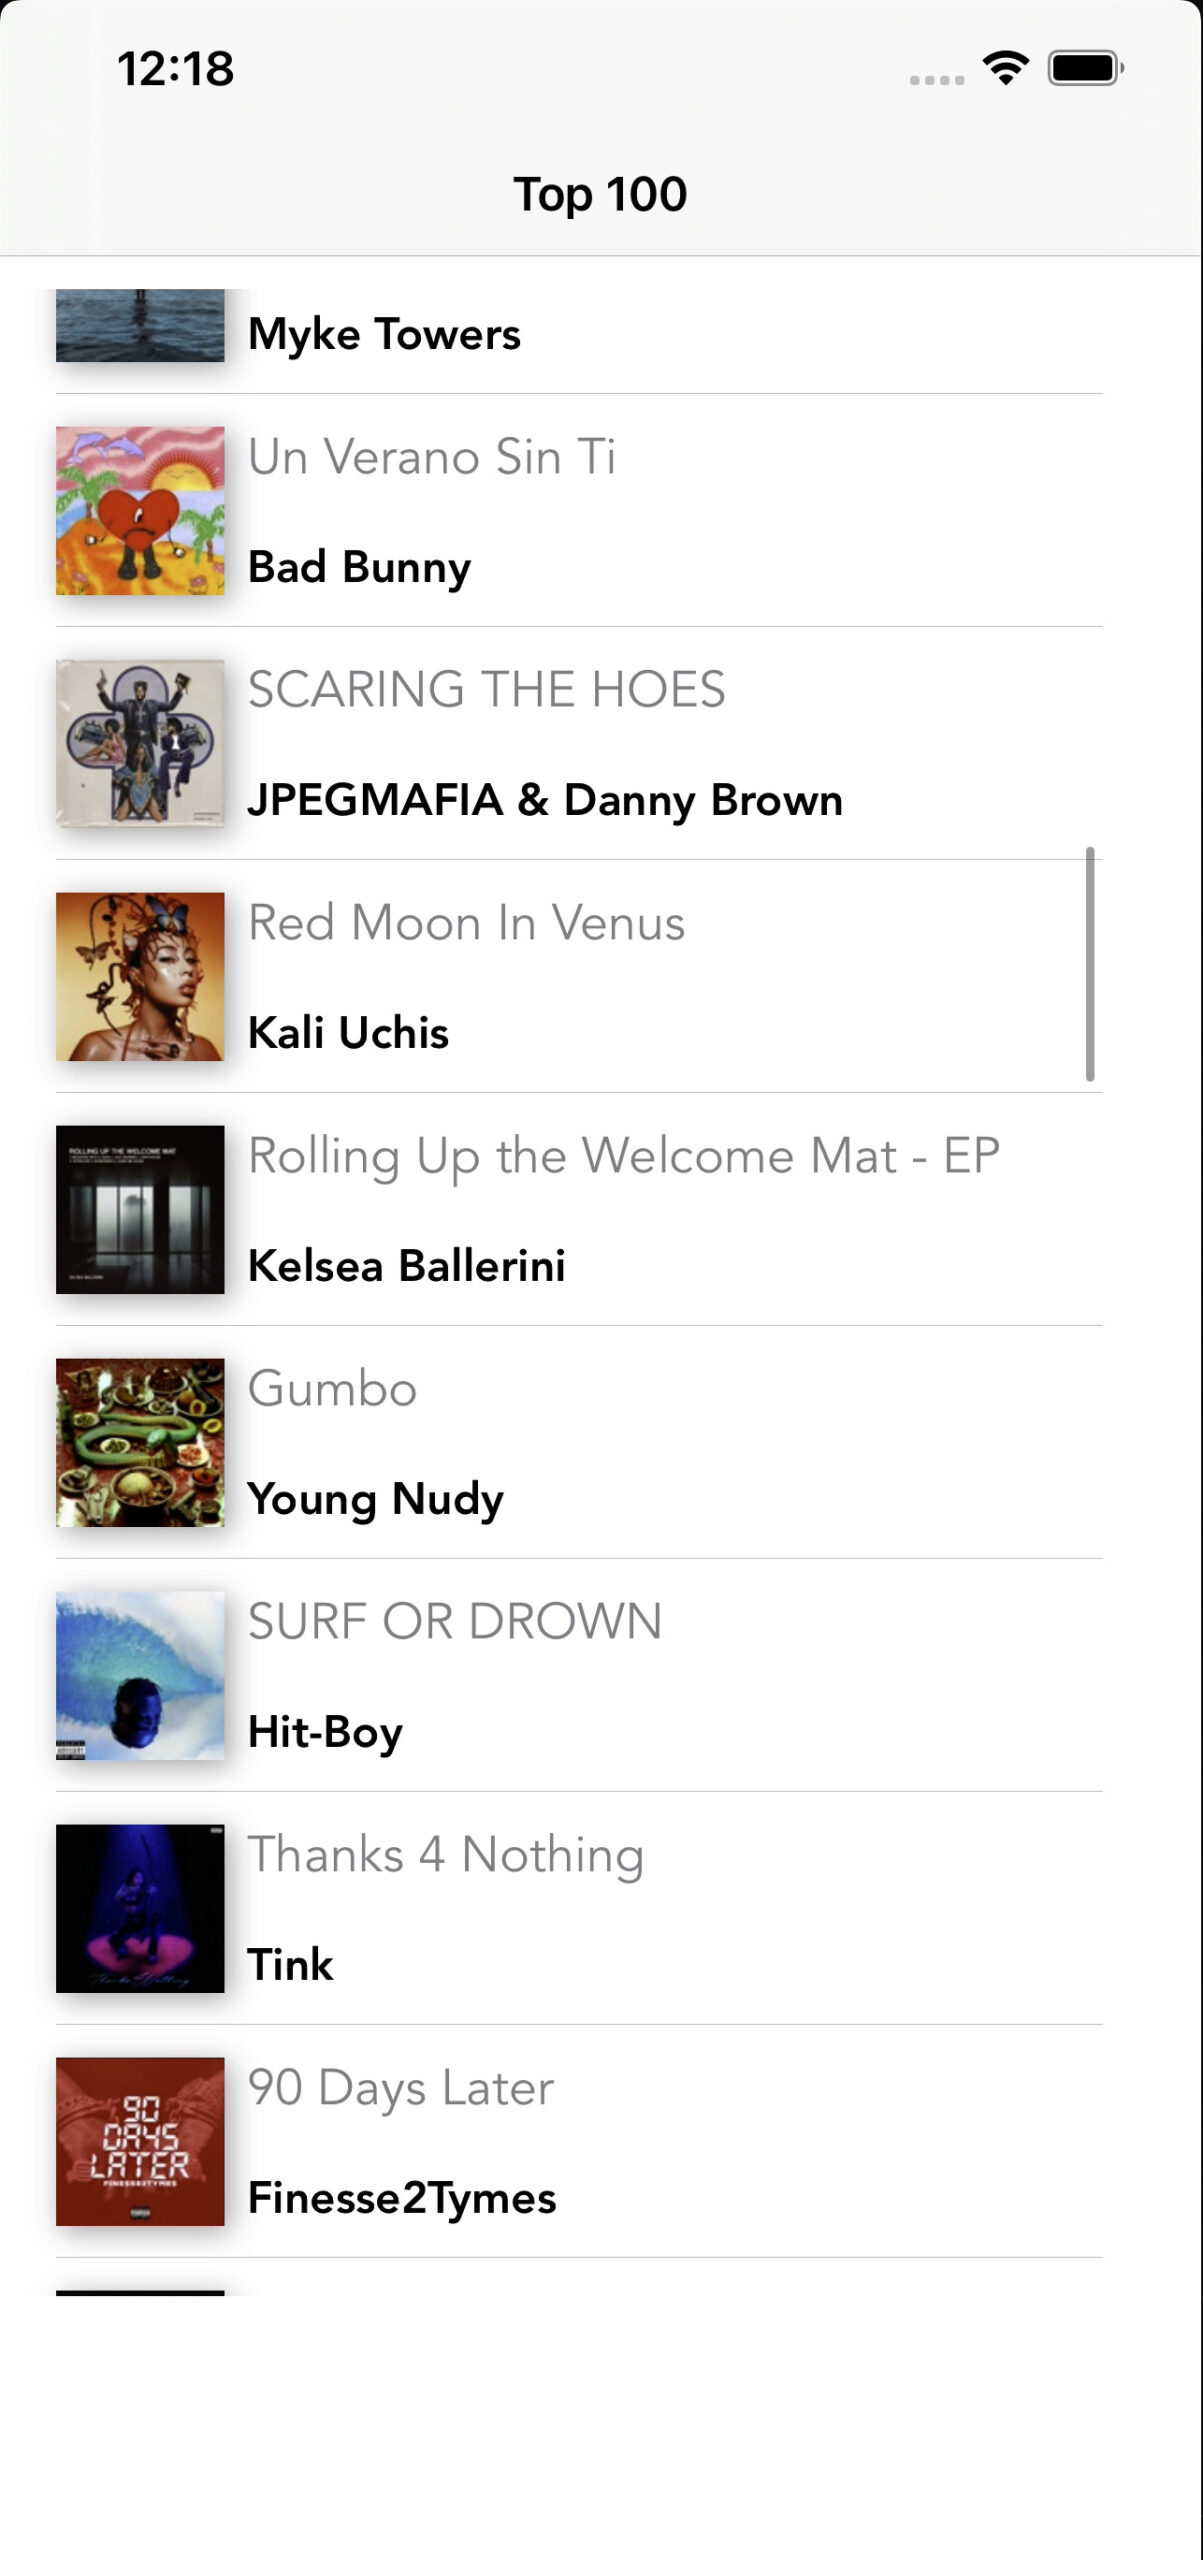Screen dimensions: 1203x2560
Task: Tap Red Moon In Venus cover art
Action: pyautogui.click(x=140, y=976)
